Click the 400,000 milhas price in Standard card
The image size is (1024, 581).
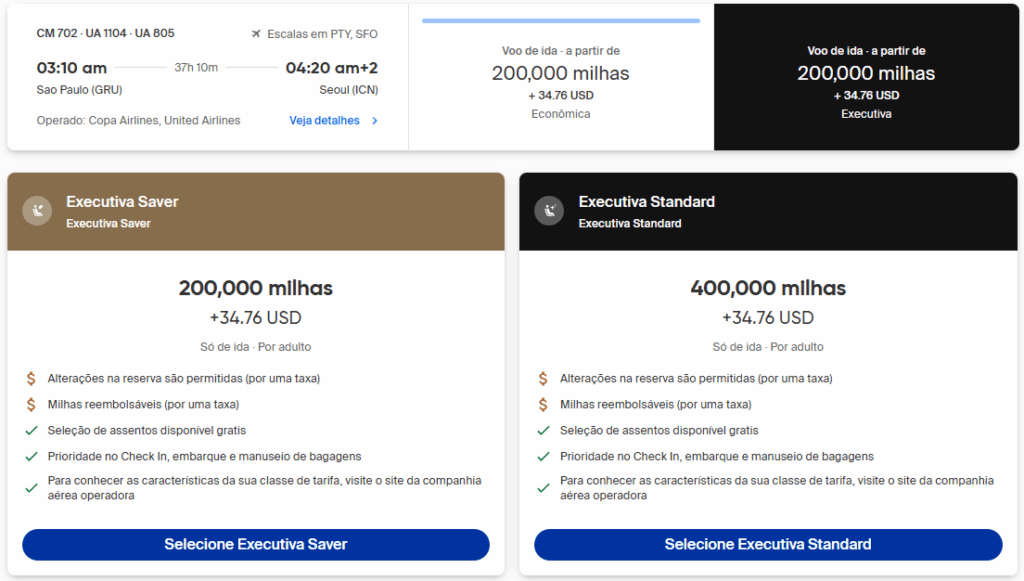tap(768, 289)
